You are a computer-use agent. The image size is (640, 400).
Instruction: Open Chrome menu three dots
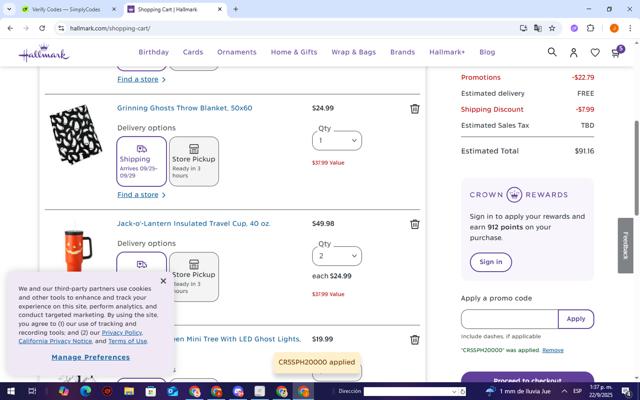click(x=630, y=28)
